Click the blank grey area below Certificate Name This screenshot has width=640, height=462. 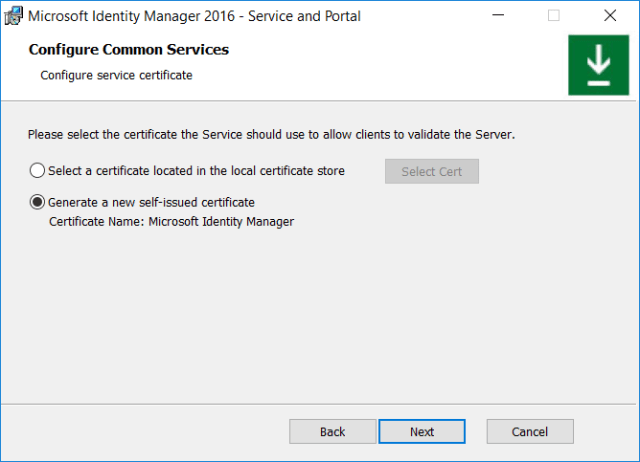(x=320, y=310)
